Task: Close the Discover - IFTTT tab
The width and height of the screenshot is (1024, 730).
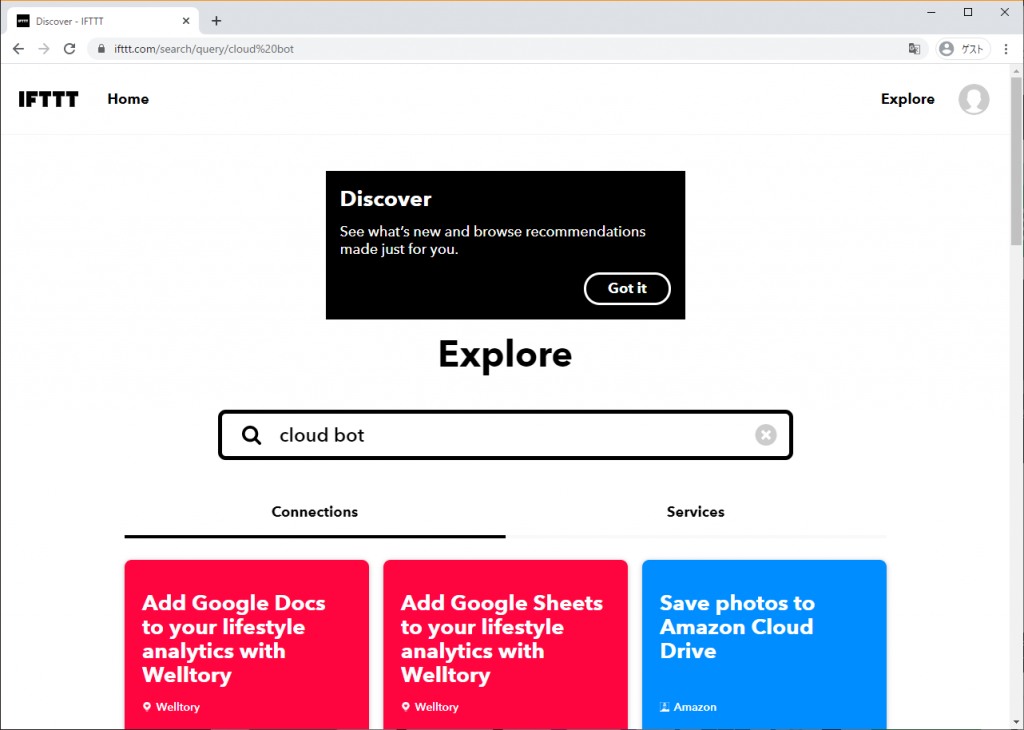Action: pyautogui.click(x=186, y=21)
